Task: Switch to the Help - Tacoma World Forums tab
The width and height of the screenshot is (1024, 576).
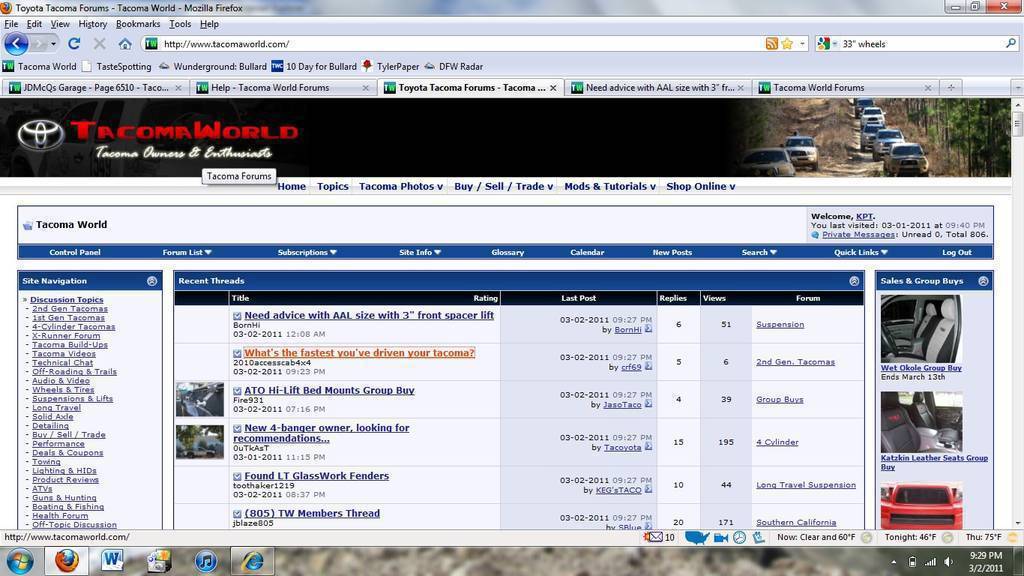Action: tap(282, 88)
